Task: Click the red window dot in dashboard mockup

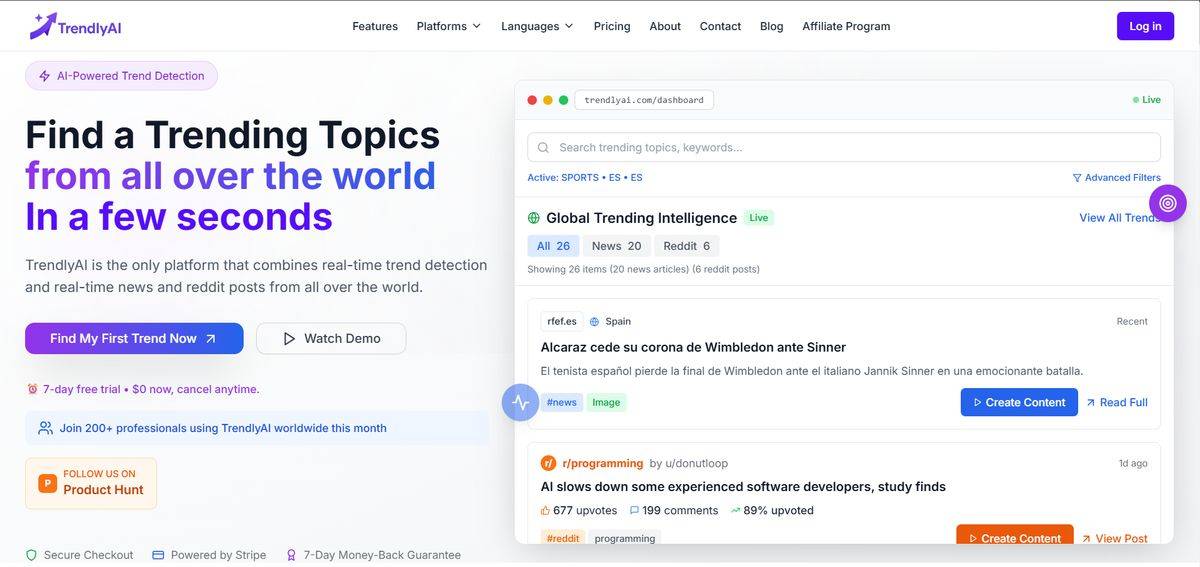Action: pyautogui.click(x=532, y=100)
